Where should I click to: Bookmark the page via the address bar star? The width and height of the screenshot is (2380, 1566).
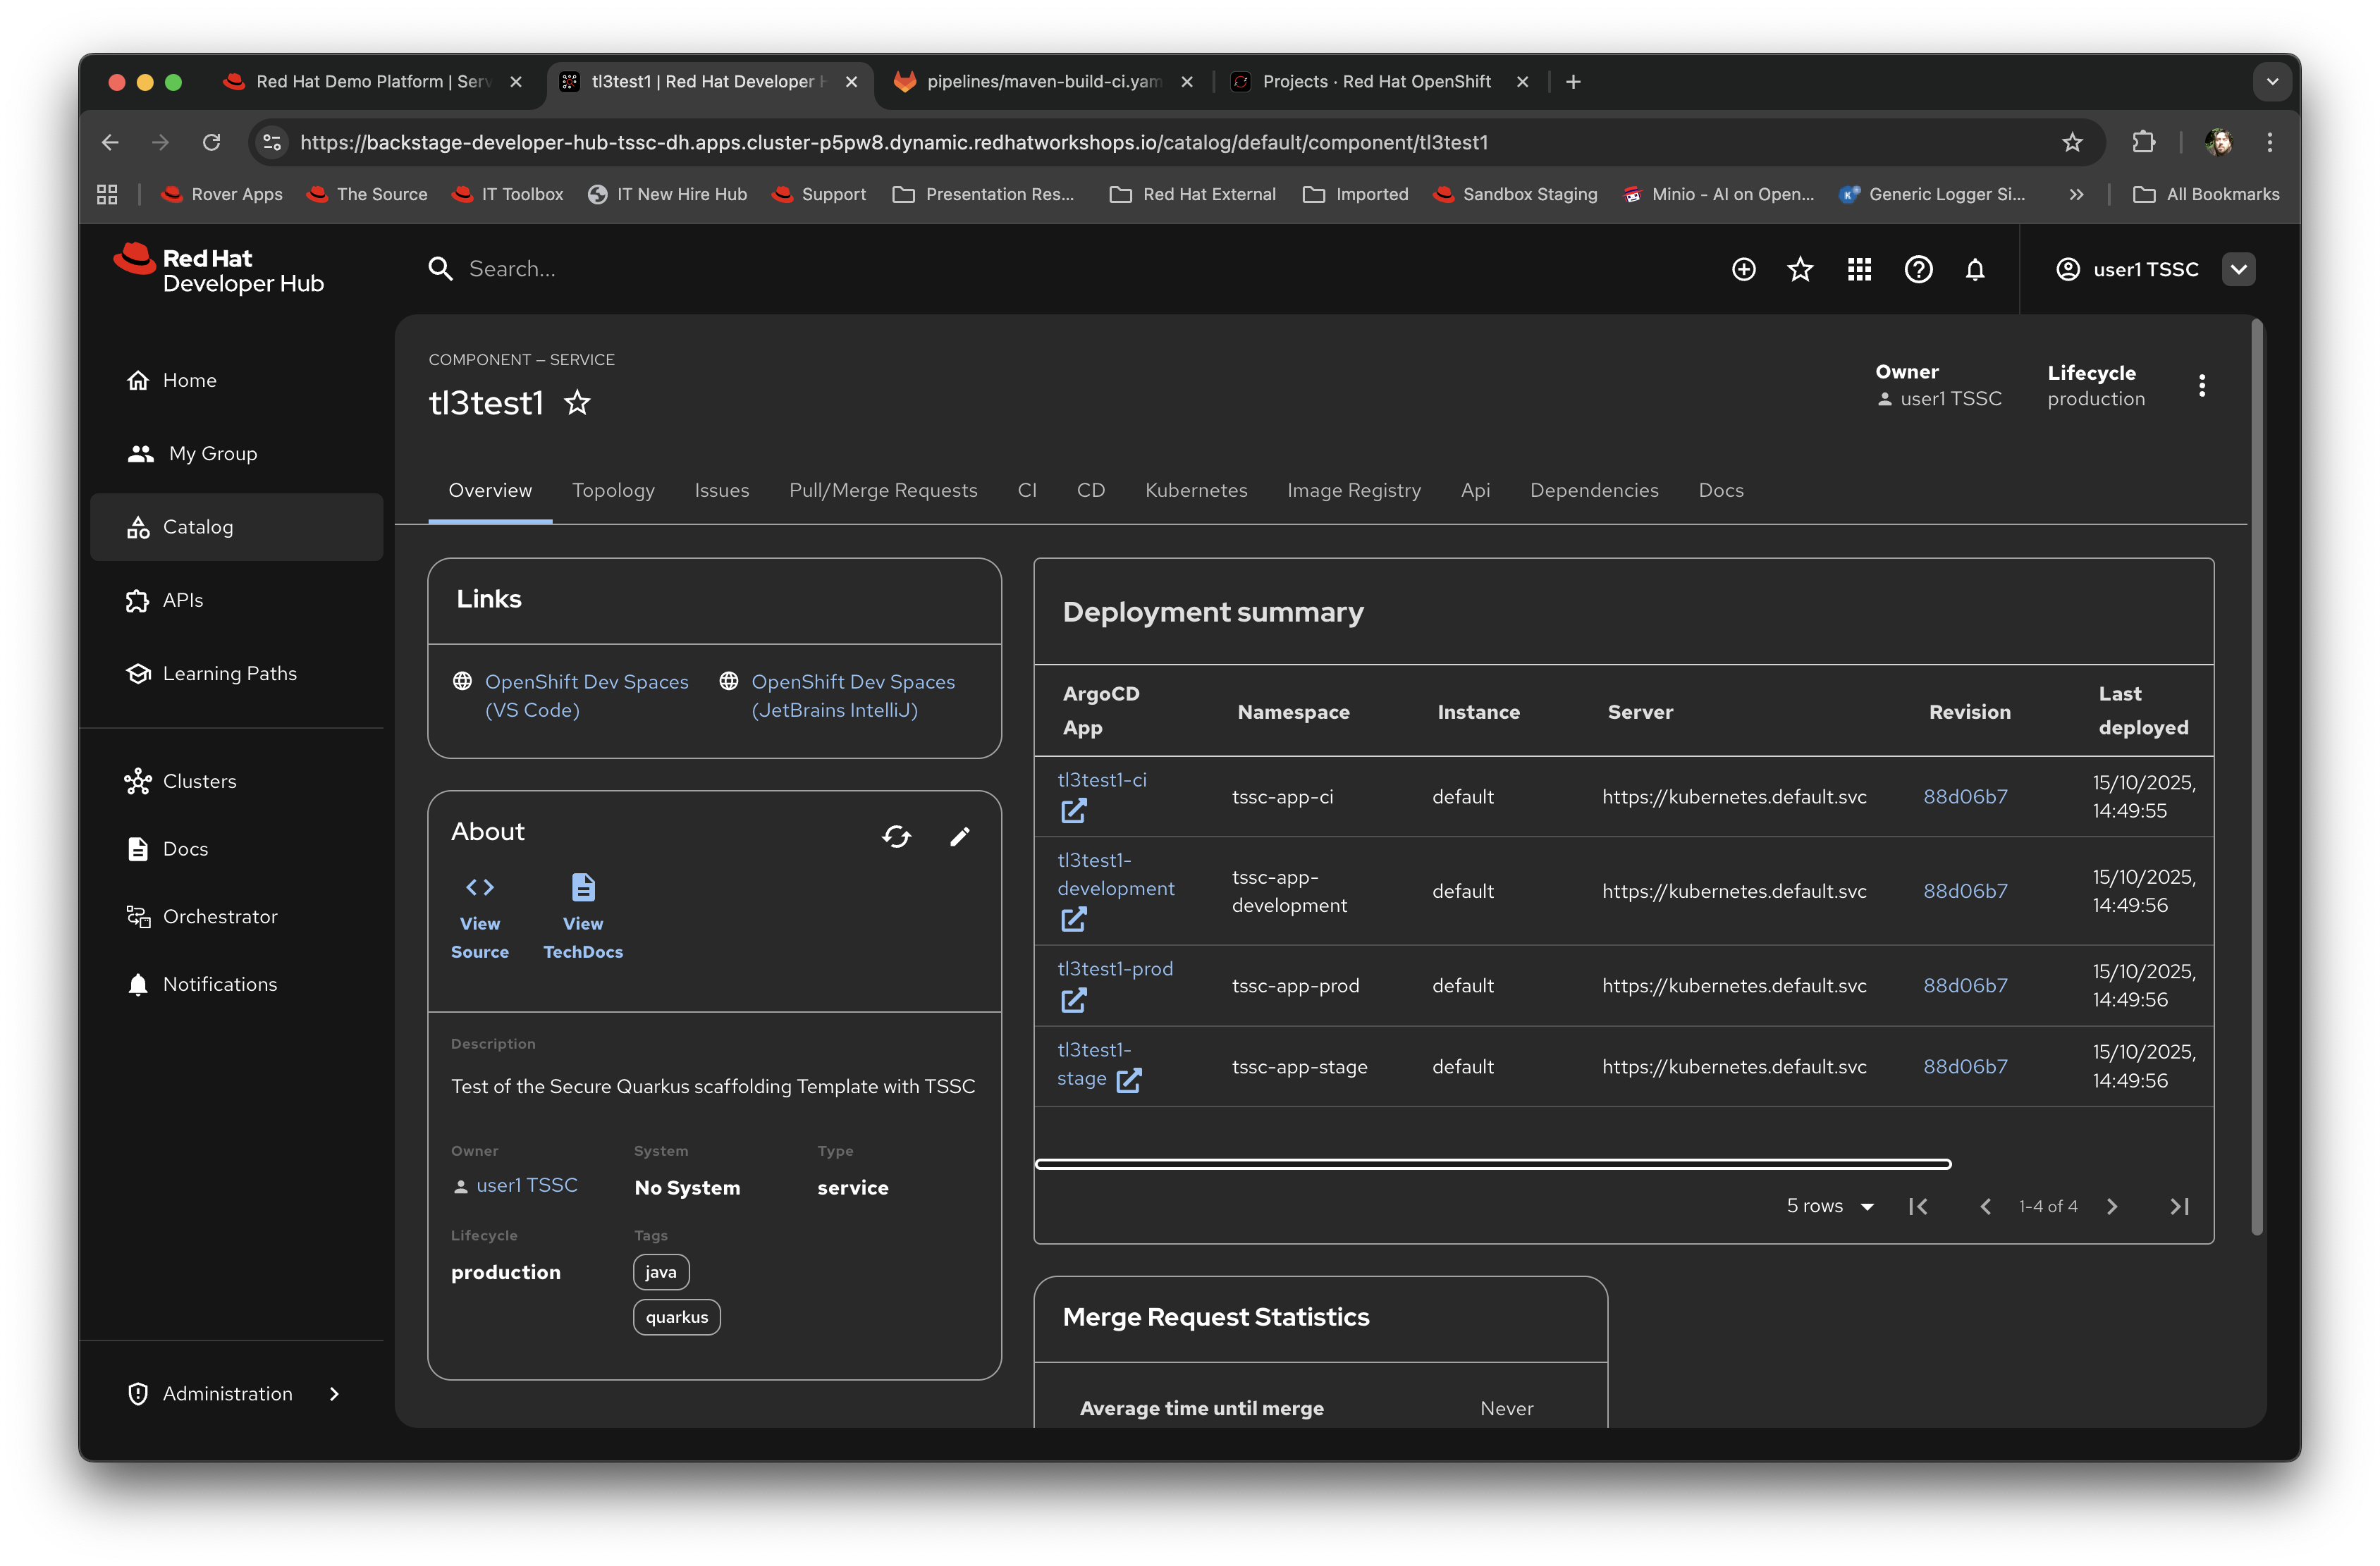point(2071,142)
